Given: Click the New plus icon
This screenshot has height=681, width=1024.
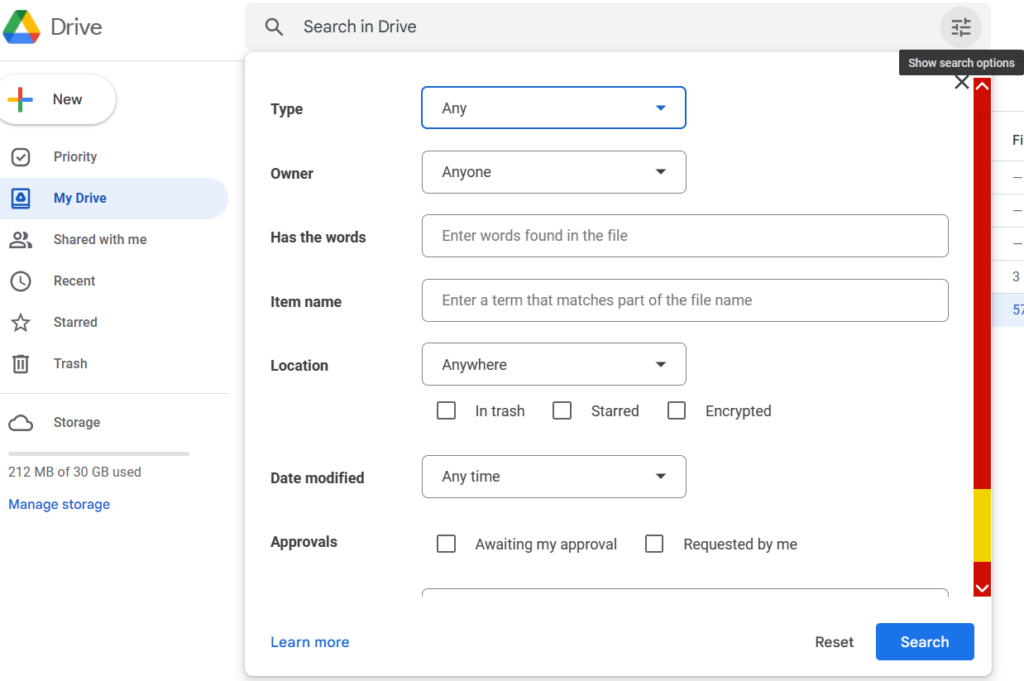Looking at the screenshot, I should pos(20,99).
